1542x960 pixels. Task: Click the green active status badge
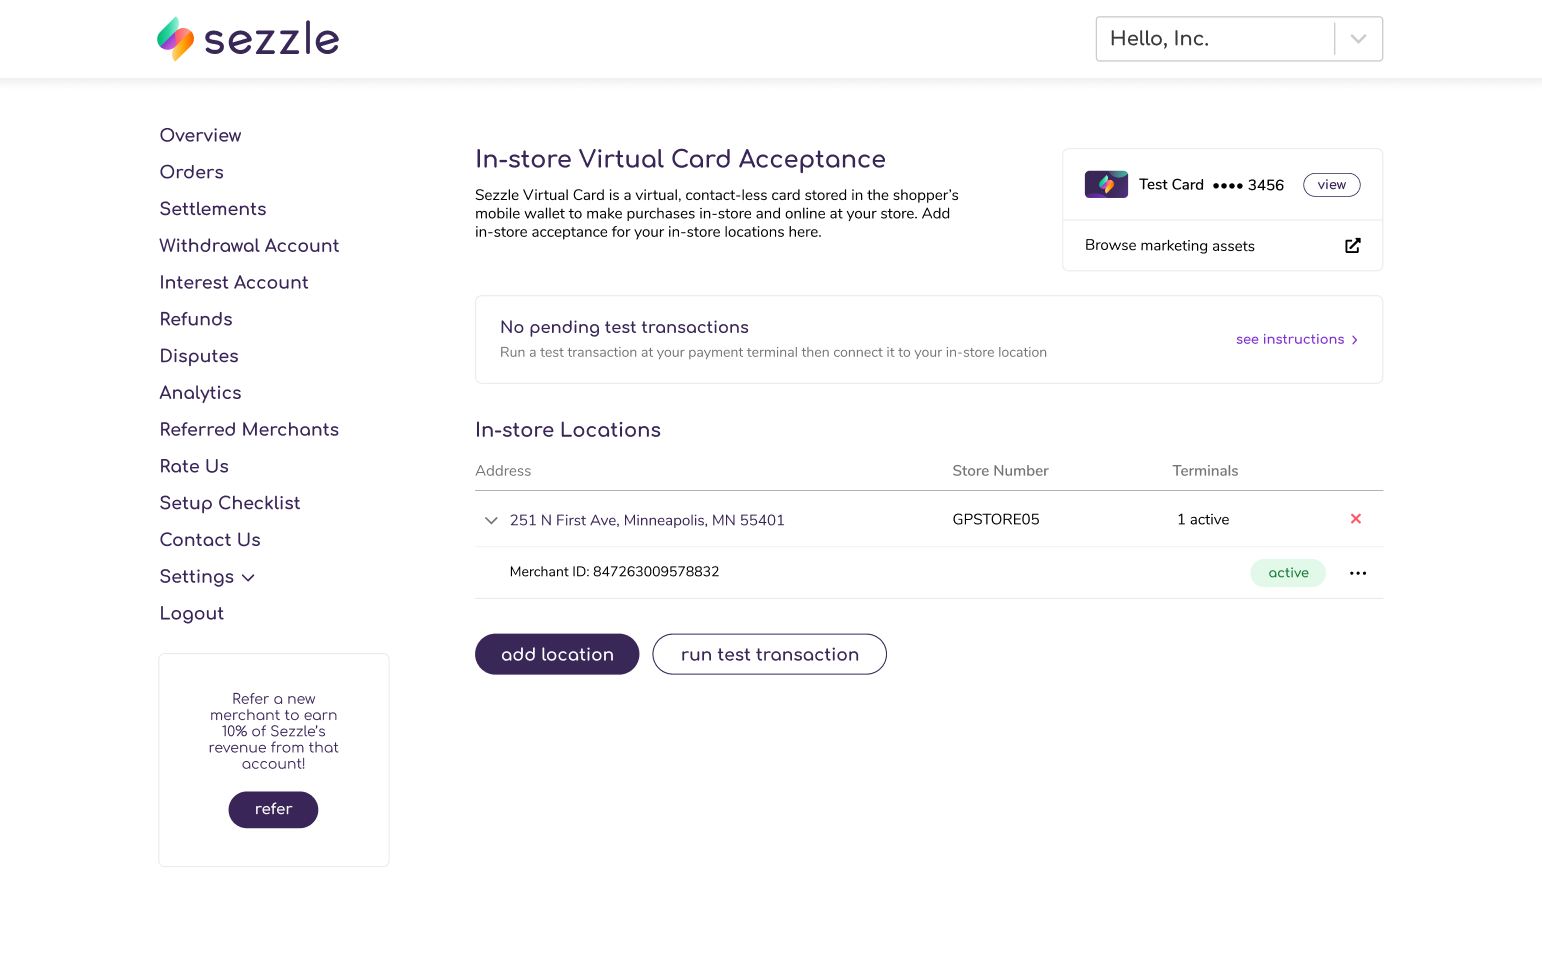coord(1287,573)
